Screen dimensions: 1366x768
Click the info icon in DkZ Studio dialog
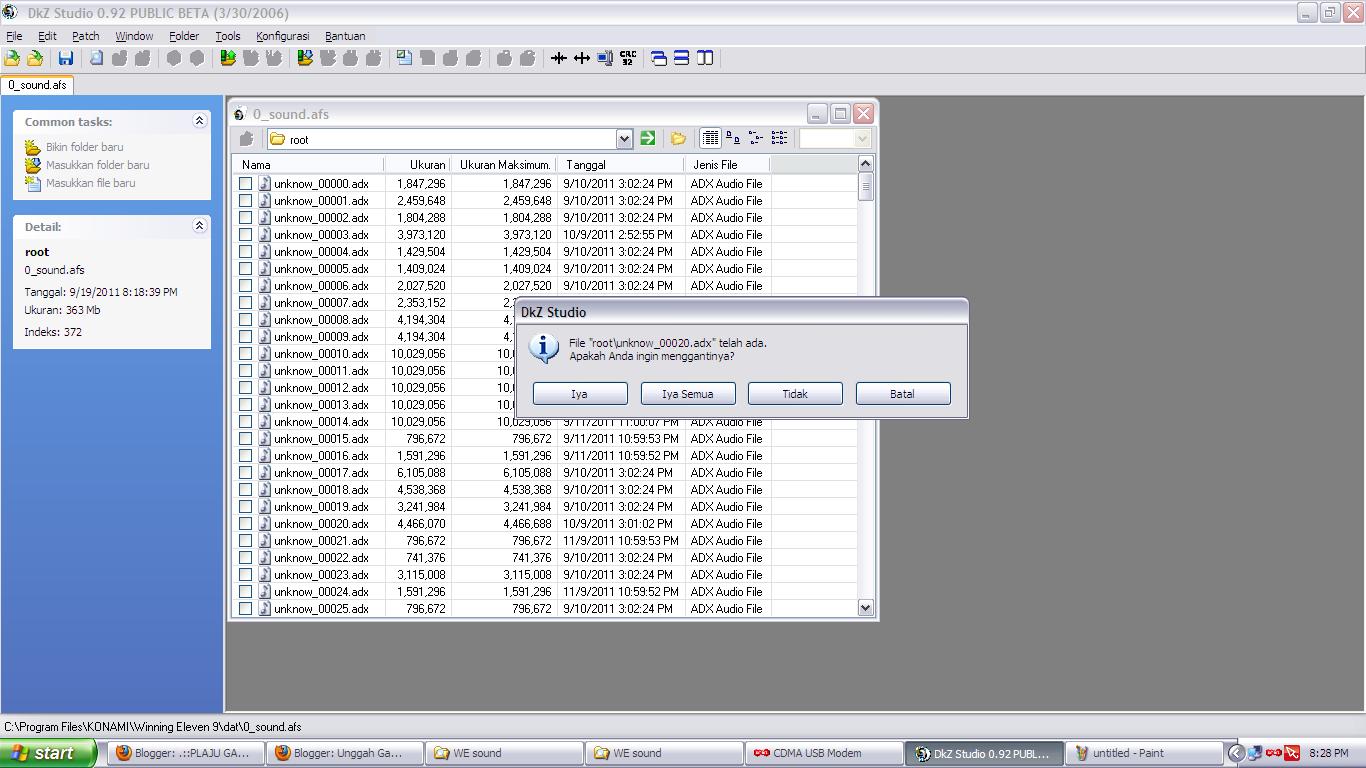[544, 348]
